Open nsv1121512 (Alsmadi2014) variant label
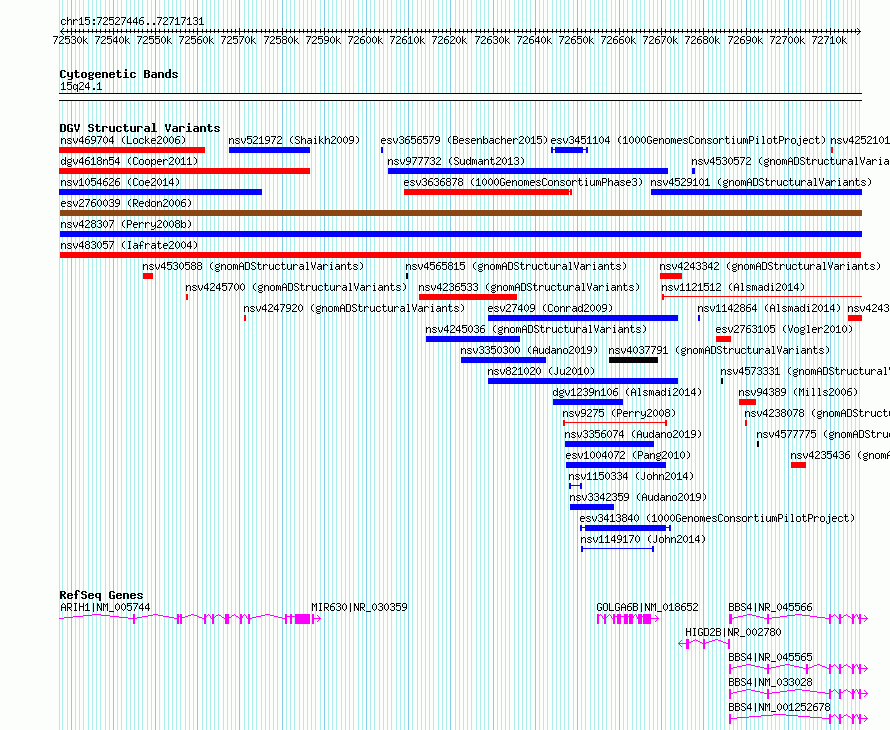The image size is (890, 730). pos(733,287)
